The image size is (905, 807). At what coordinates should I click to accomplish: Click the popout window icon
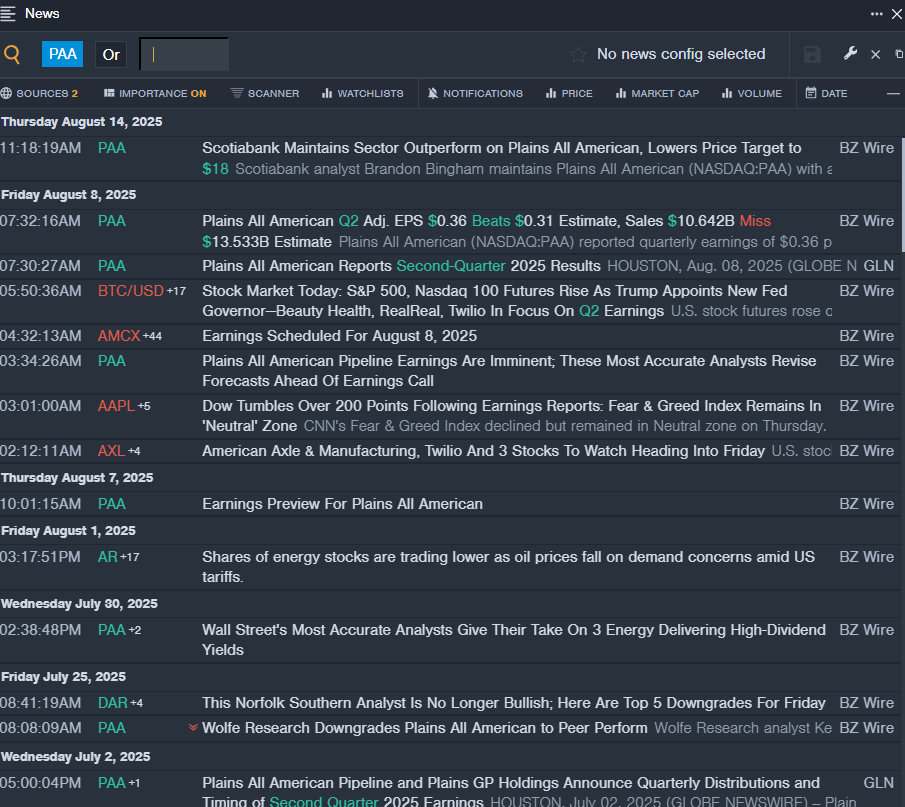tap(898, 54)
